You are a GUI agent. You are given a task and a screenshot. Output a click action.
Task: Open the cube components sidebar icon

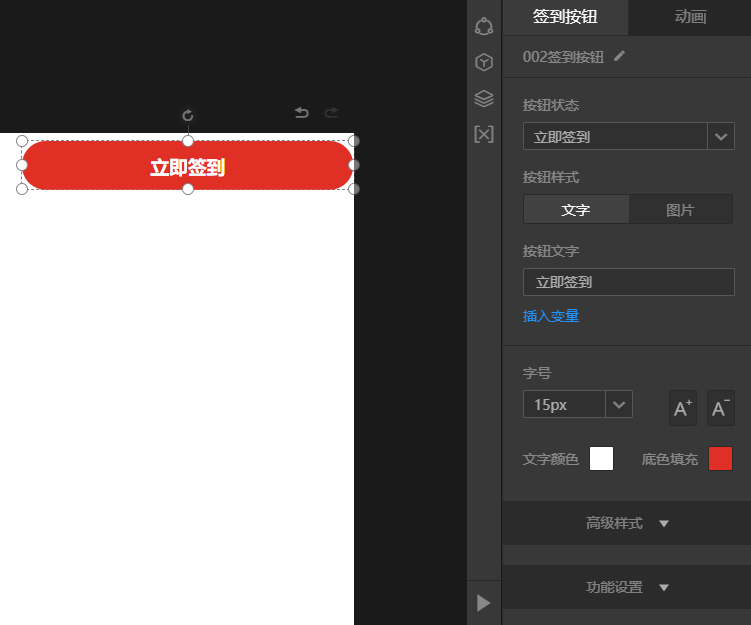point(484,62)
